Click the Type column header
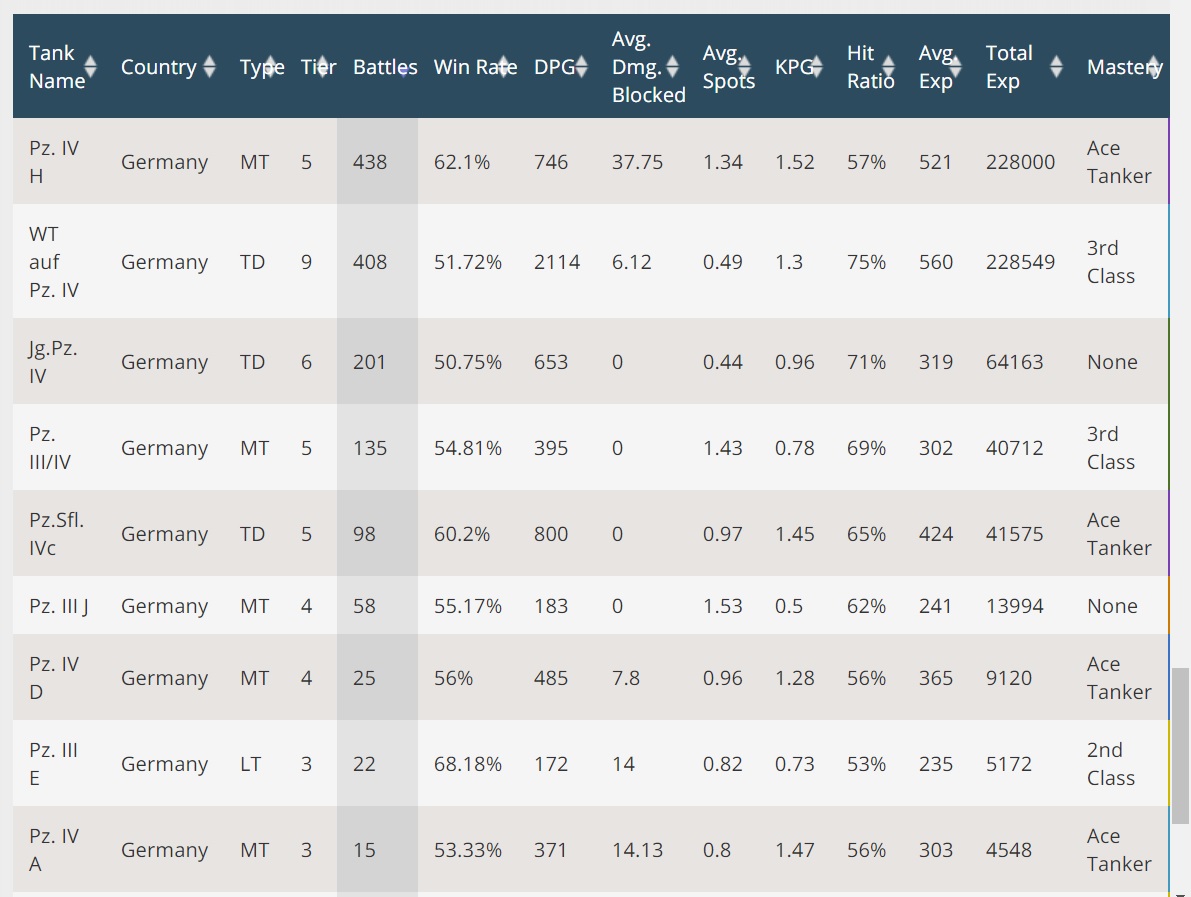Viewport: 1191px width, 897px height. pos(262,67)
